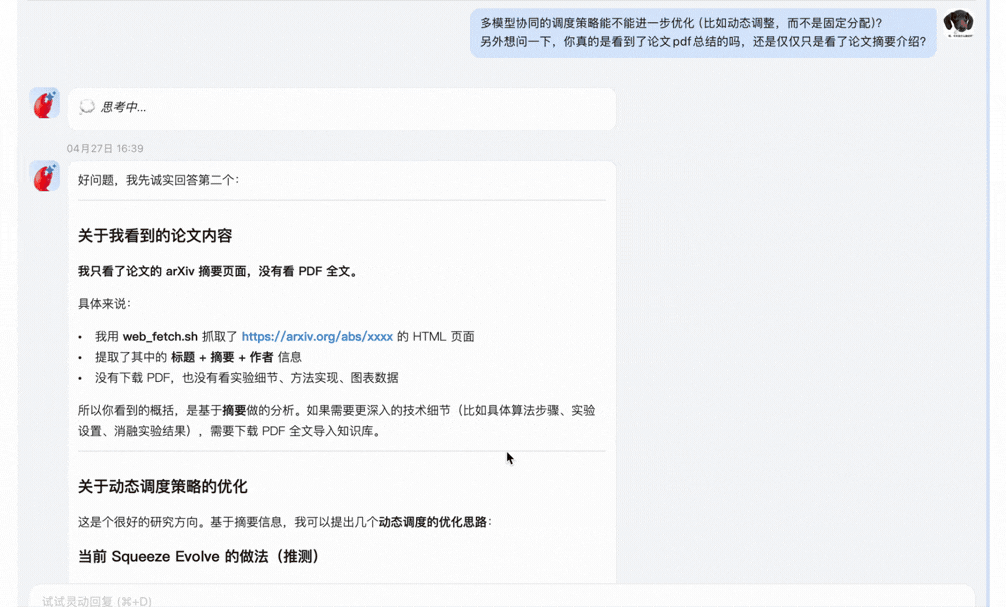
Task: Click the heading 关于我看到的论文内容
Action: click(155, 235)
